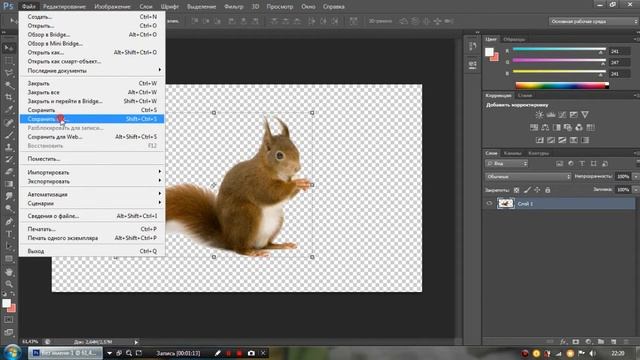Toggle visibility of layer Слой 1
Viewport: 640px width, 360px height.
tap(489, 204)
